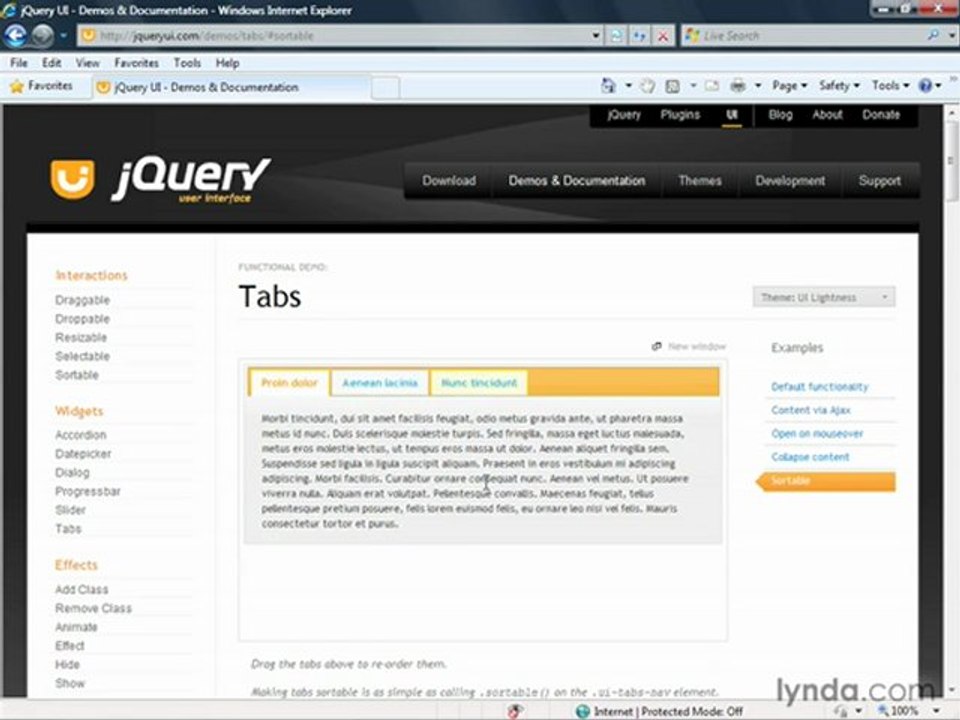Screen dimensions: 960x720
Task: Click the Development navigation button
Action: tap(790, 181)
